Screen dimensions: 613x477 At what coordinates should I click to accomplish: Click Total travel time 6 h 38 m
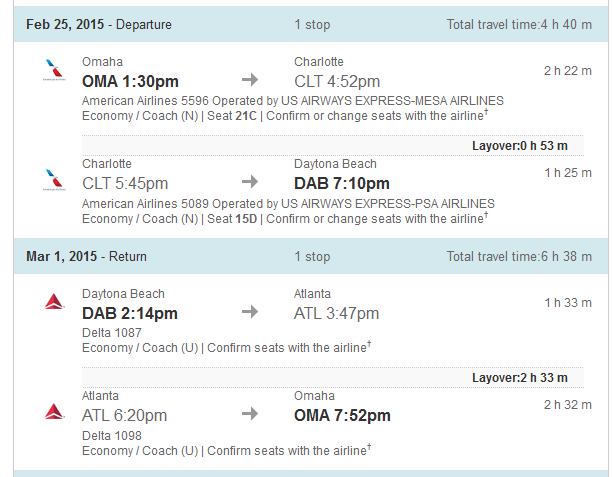coord(519,256)
